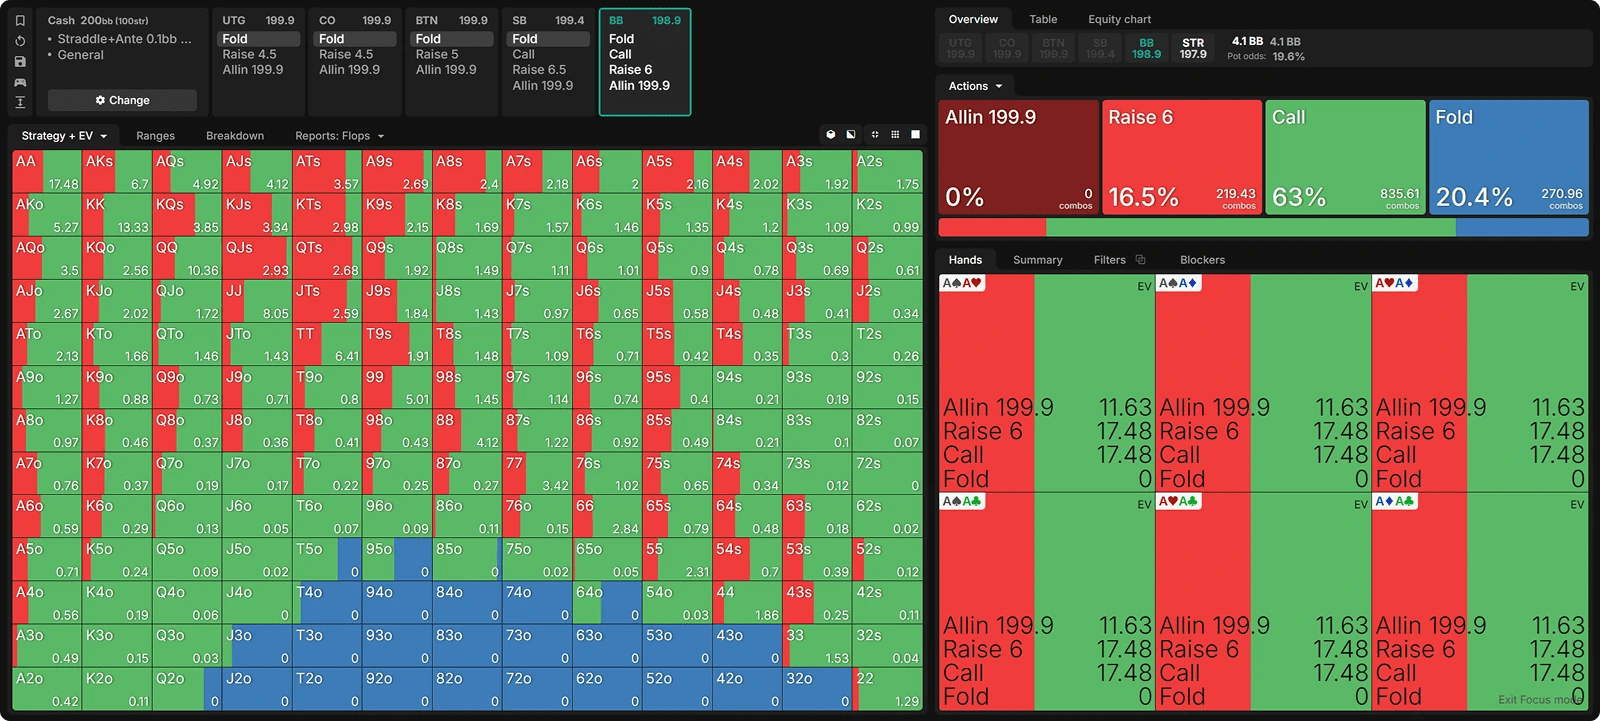Select the compact crosshair matrix view
Viewport: 1600px width, 721px height.
coord(875,135)
